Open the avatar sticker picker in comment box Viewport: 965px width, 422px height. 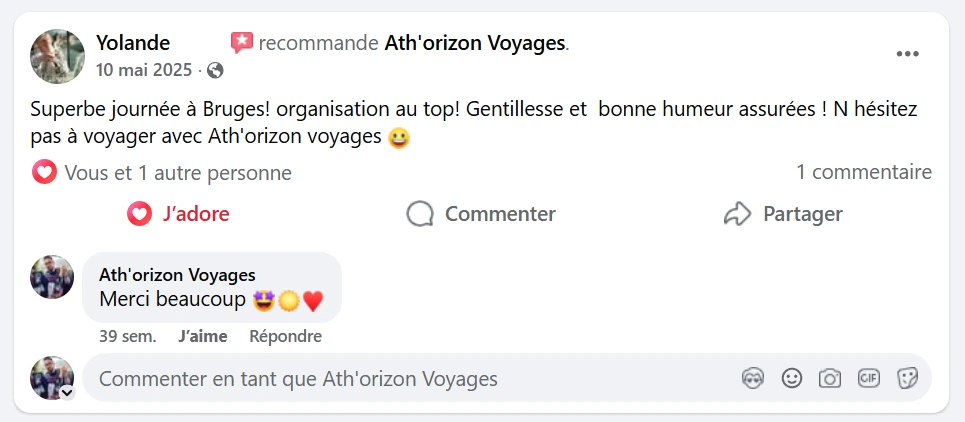coord(753,378)
